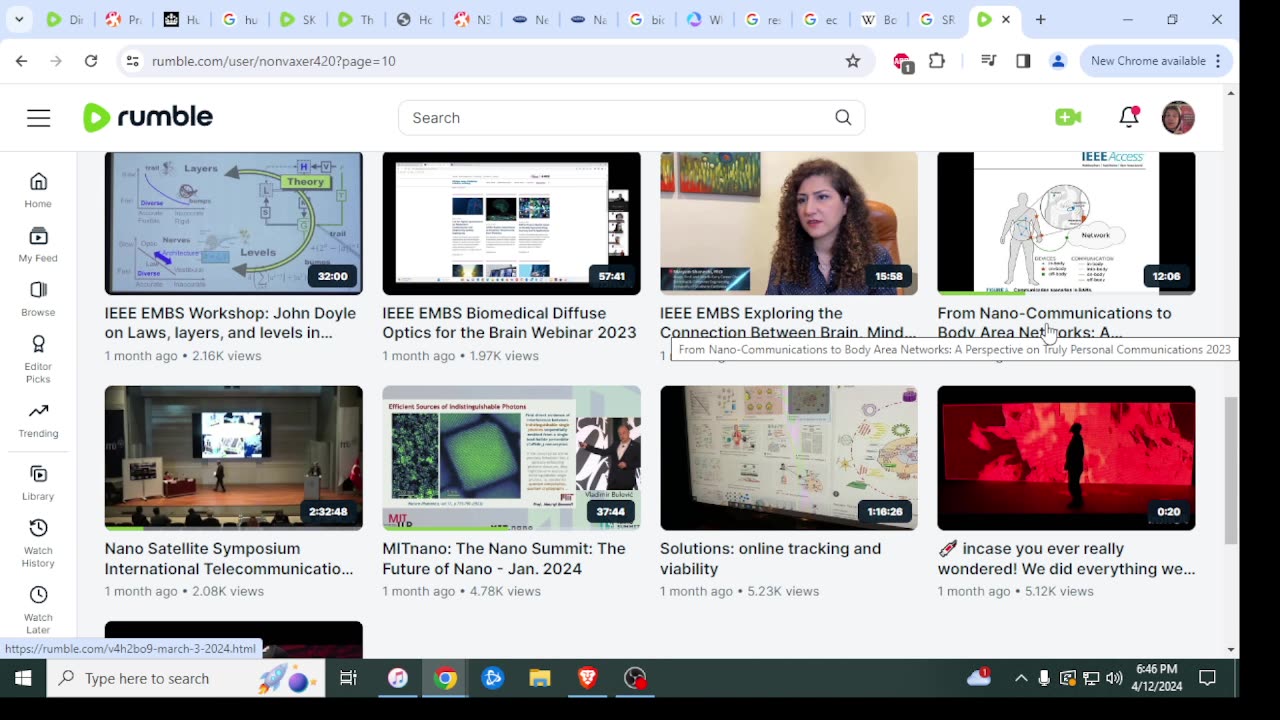Open John Doyle workshop video thumbnail
Image resolution: width=1280 pixels, height=720 pixels.
(233, 223)
